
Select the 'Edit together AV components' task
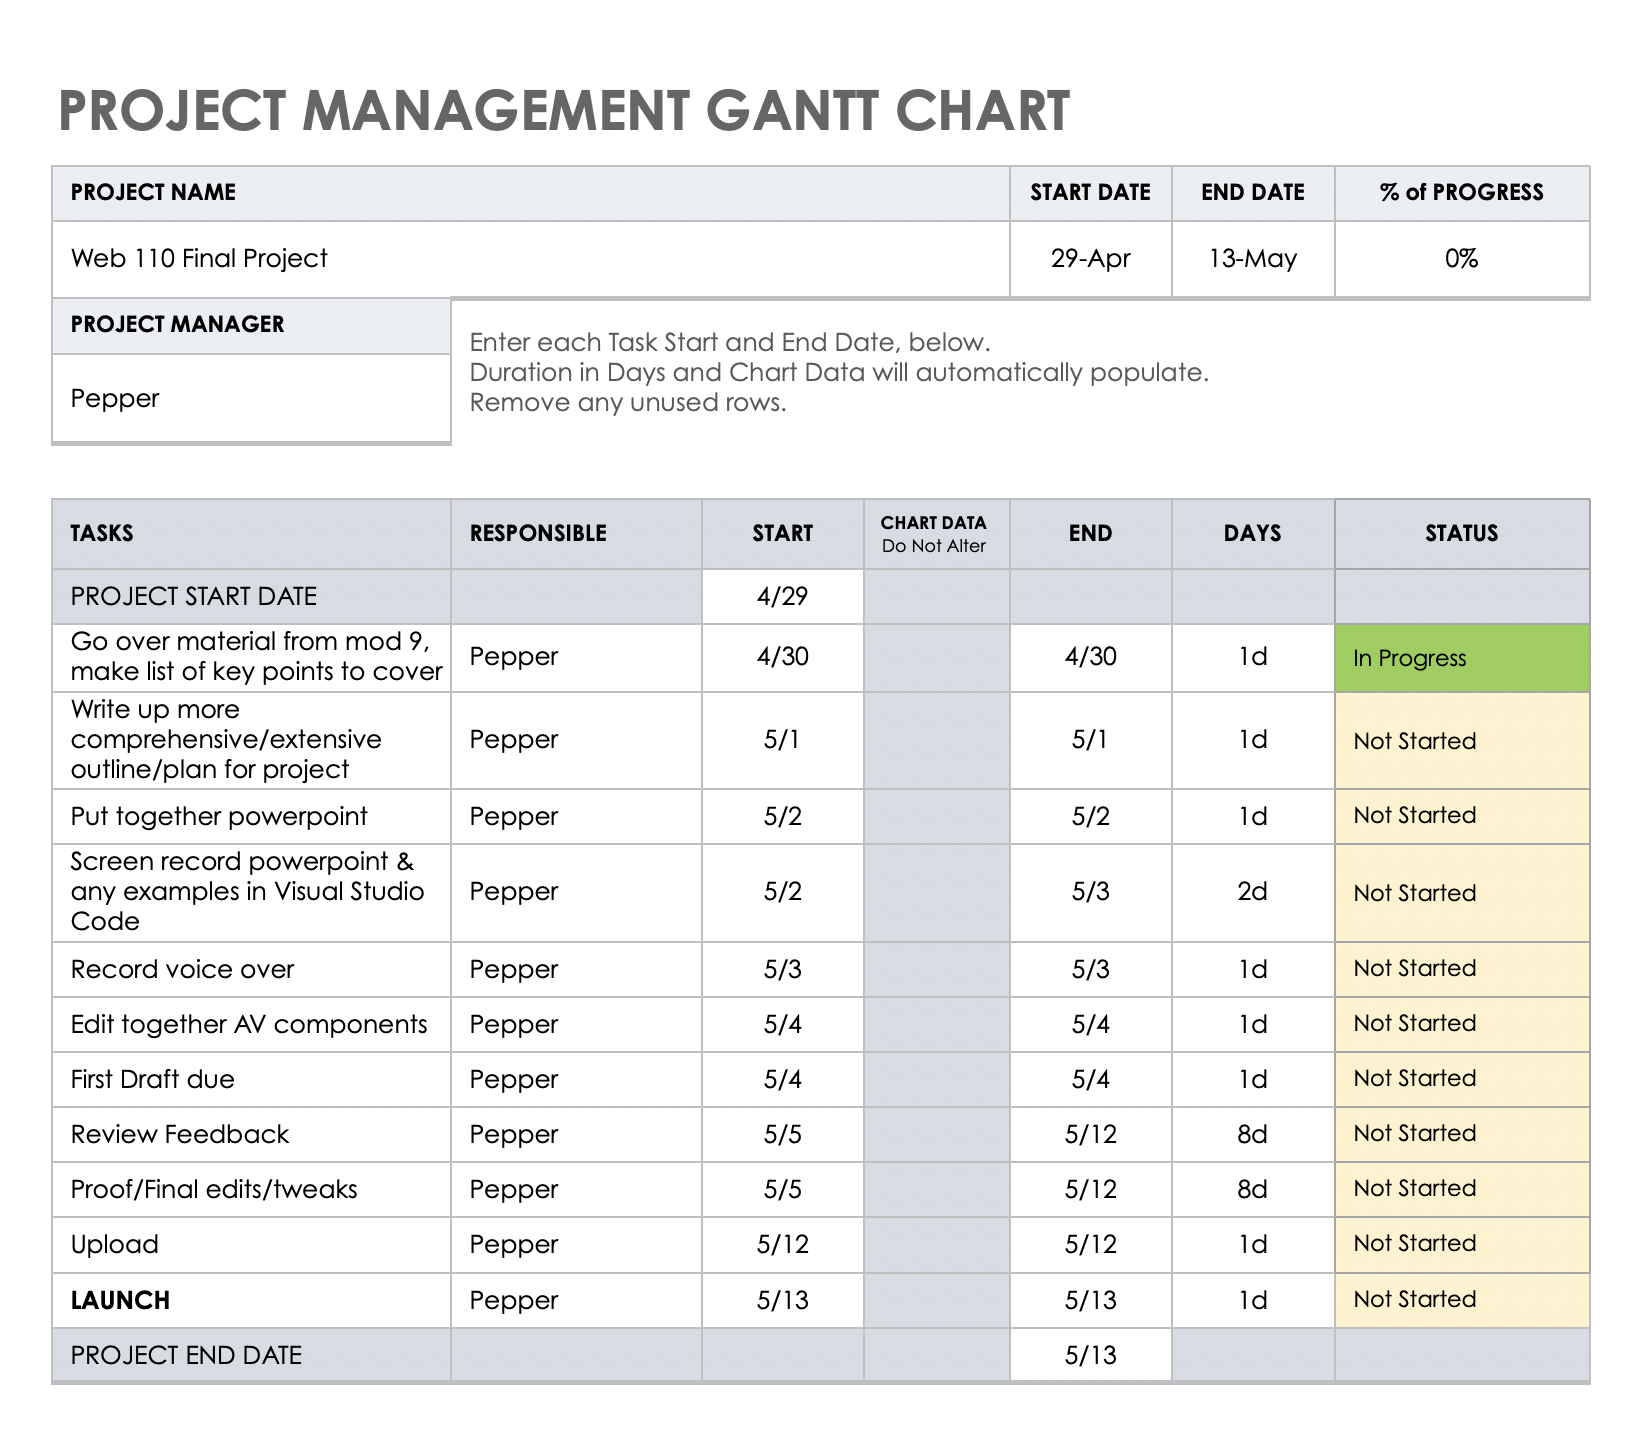[251, 1025]
